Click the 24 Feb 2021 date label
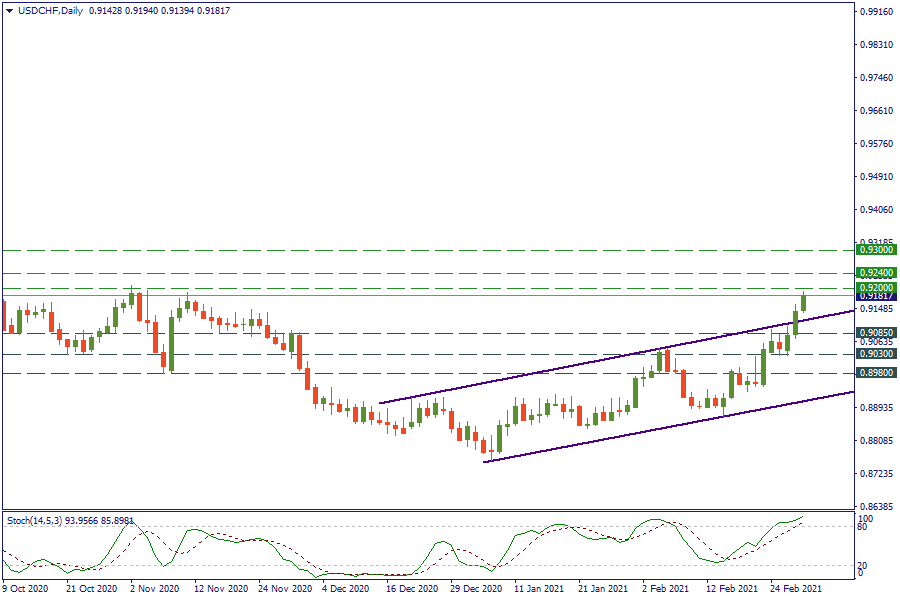The width and height of the screenshot is (900, 600). coord(795,589)
